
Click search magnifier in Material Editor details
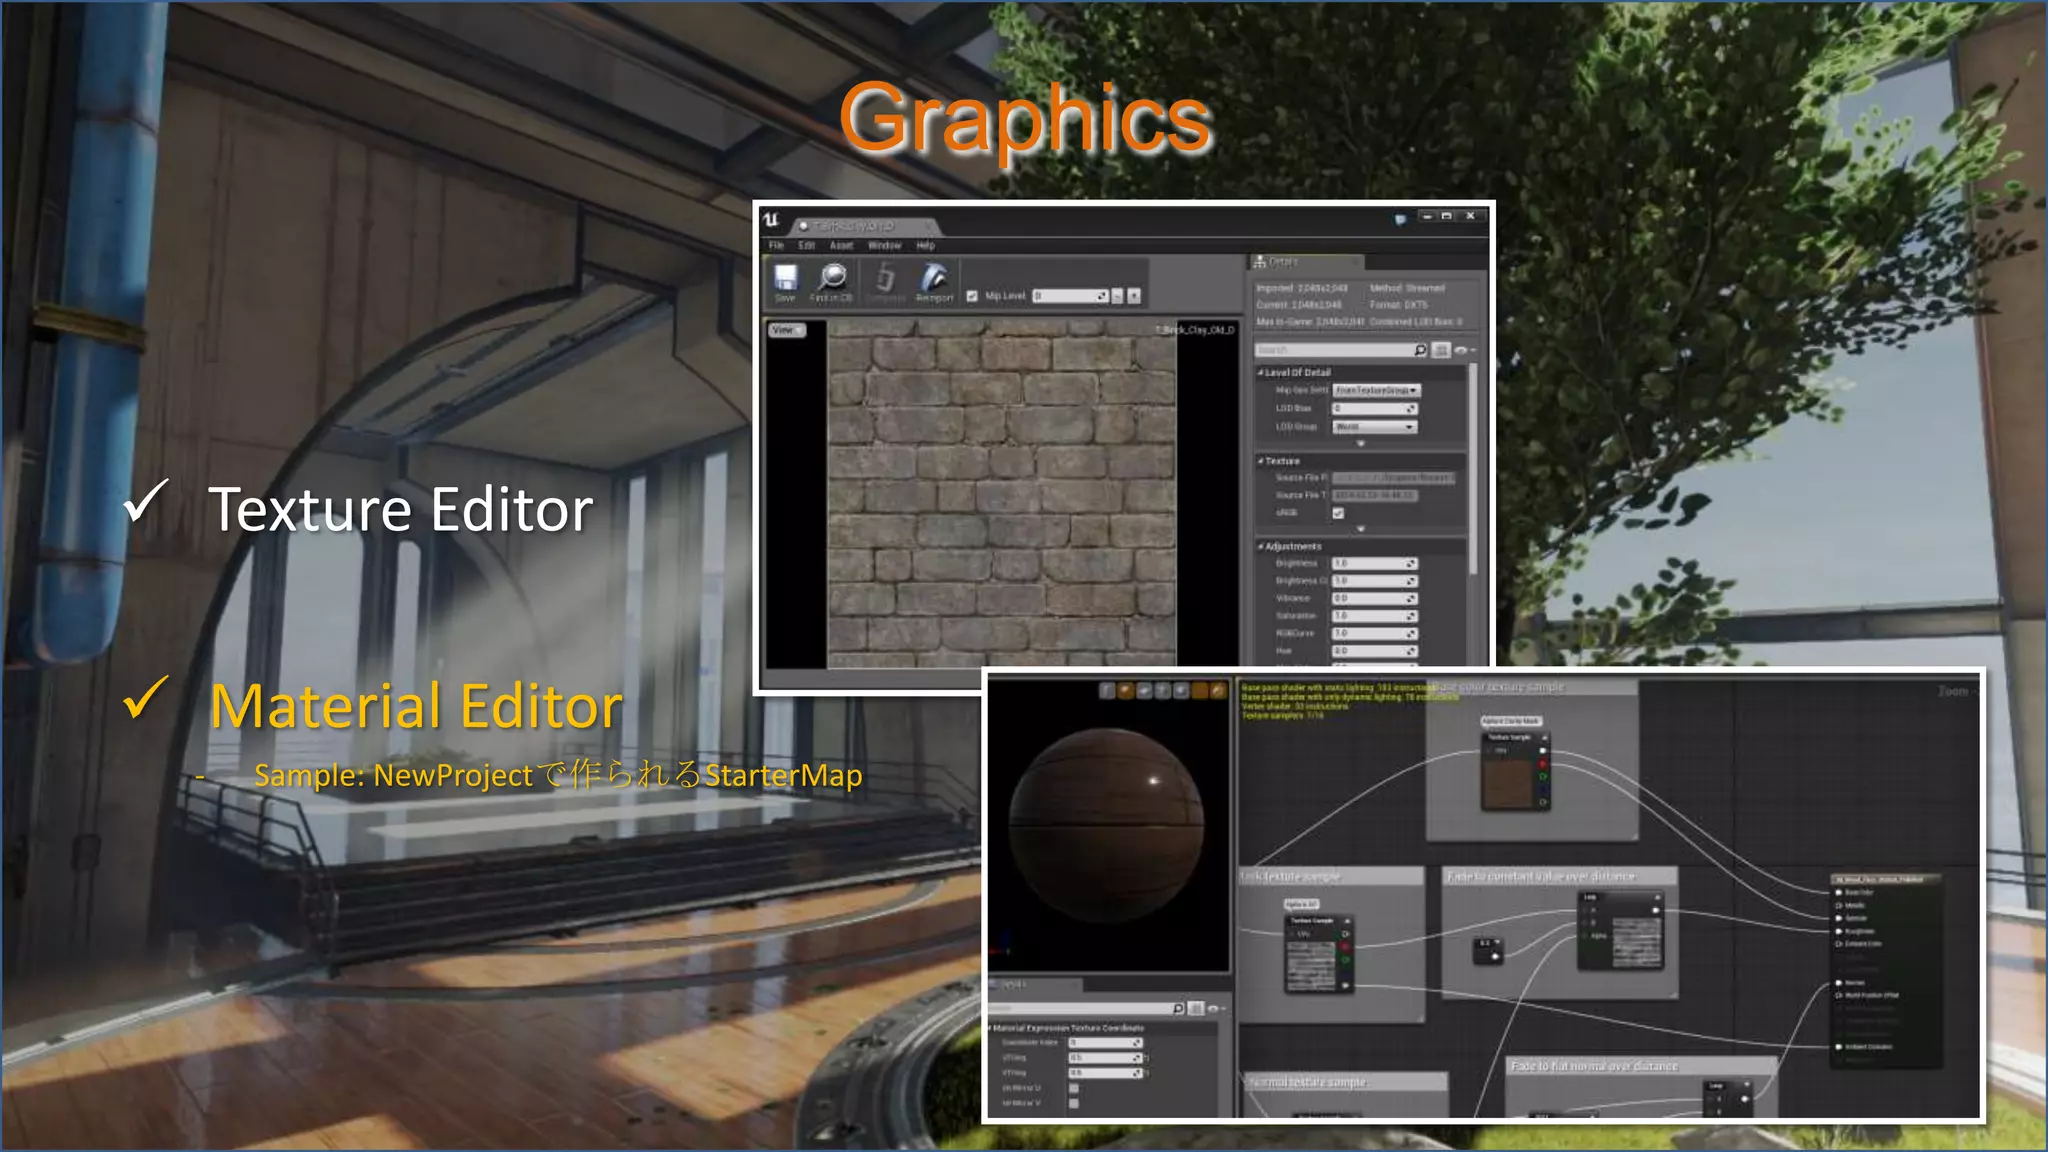[1178, 1008]
